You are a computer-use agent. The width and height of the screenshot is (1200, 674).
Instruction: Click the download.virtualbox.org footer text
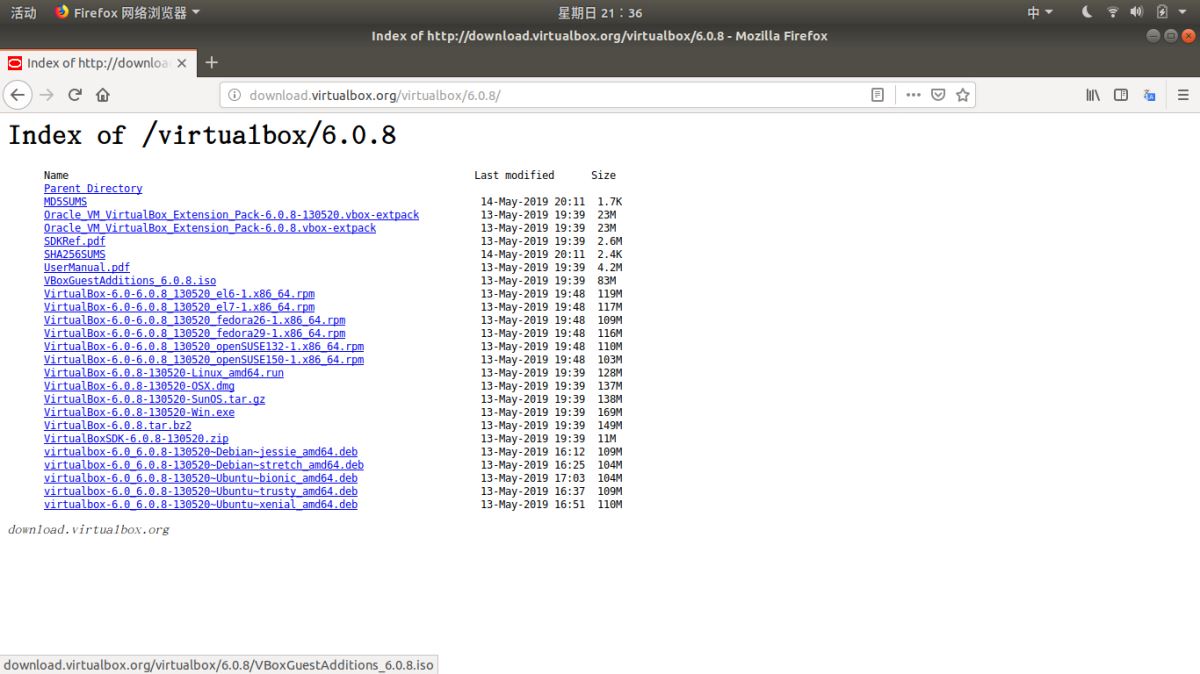(89, 529)
